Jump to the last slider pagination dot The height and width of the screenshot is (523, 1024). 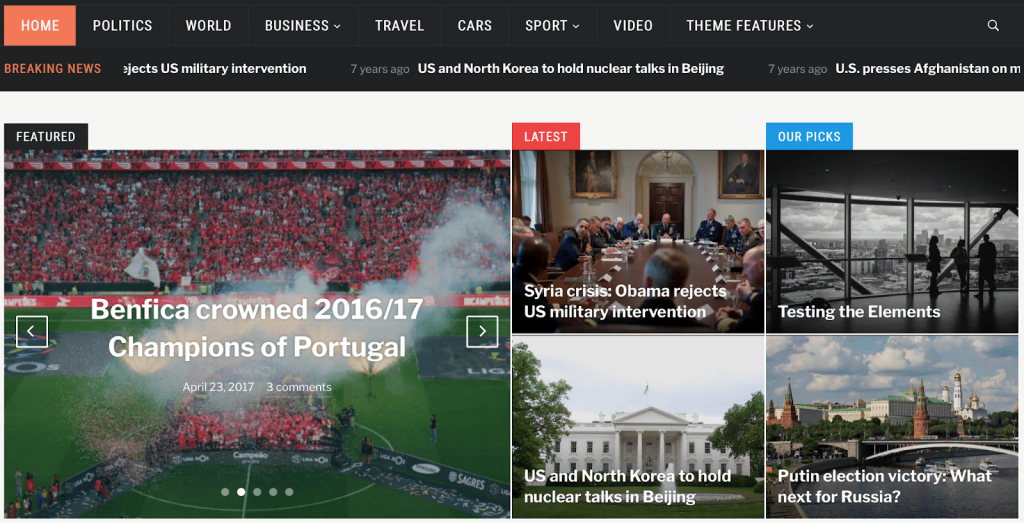point(289,492)
